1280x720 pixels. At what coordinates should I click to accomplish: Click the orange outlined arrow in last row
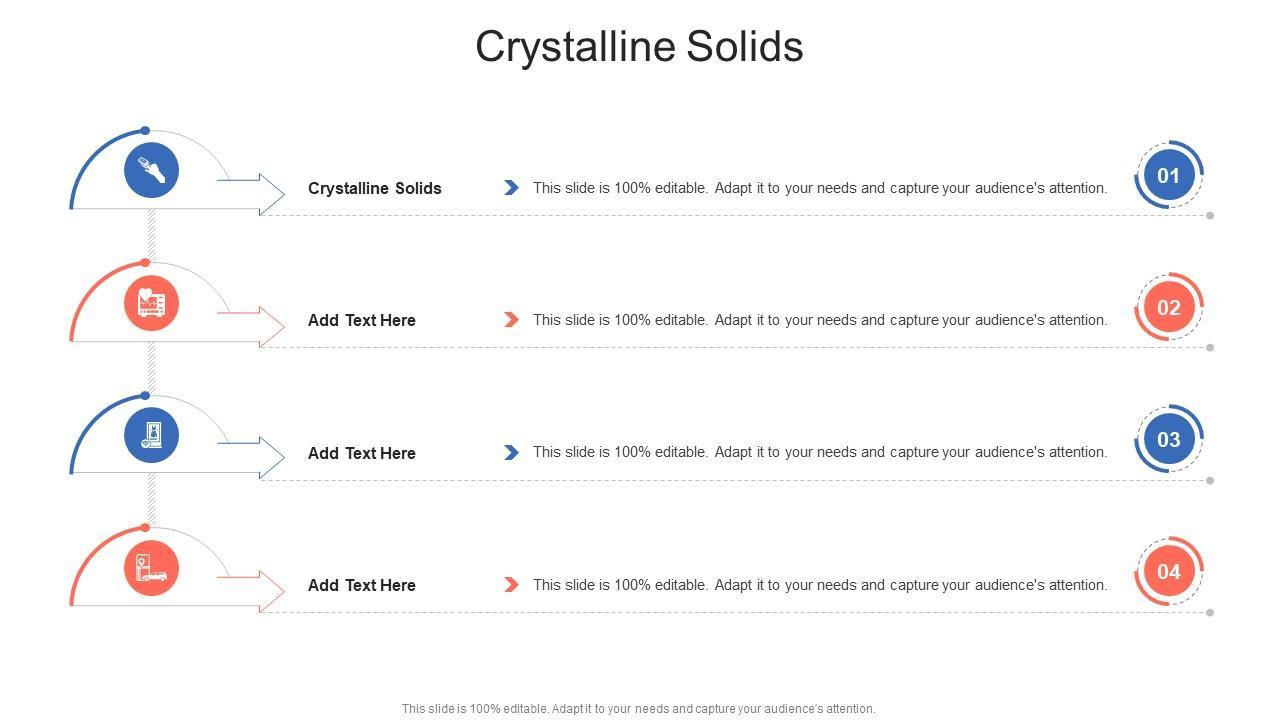click(x=254, y=590)
